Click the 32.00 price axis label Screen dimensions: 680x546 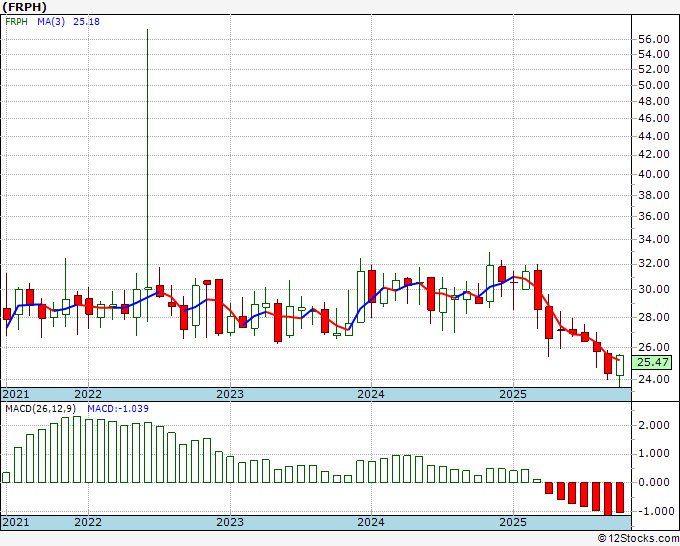[x=654, y=263]
